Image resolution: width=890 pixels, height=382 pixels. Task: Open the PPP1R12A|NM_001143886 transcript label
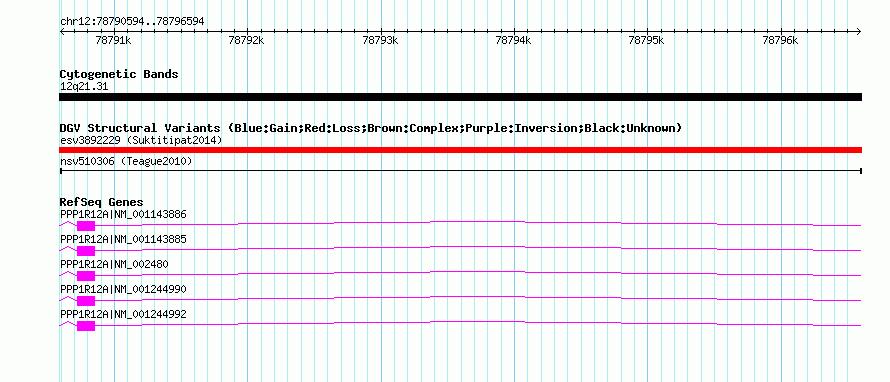coord(123,215)
